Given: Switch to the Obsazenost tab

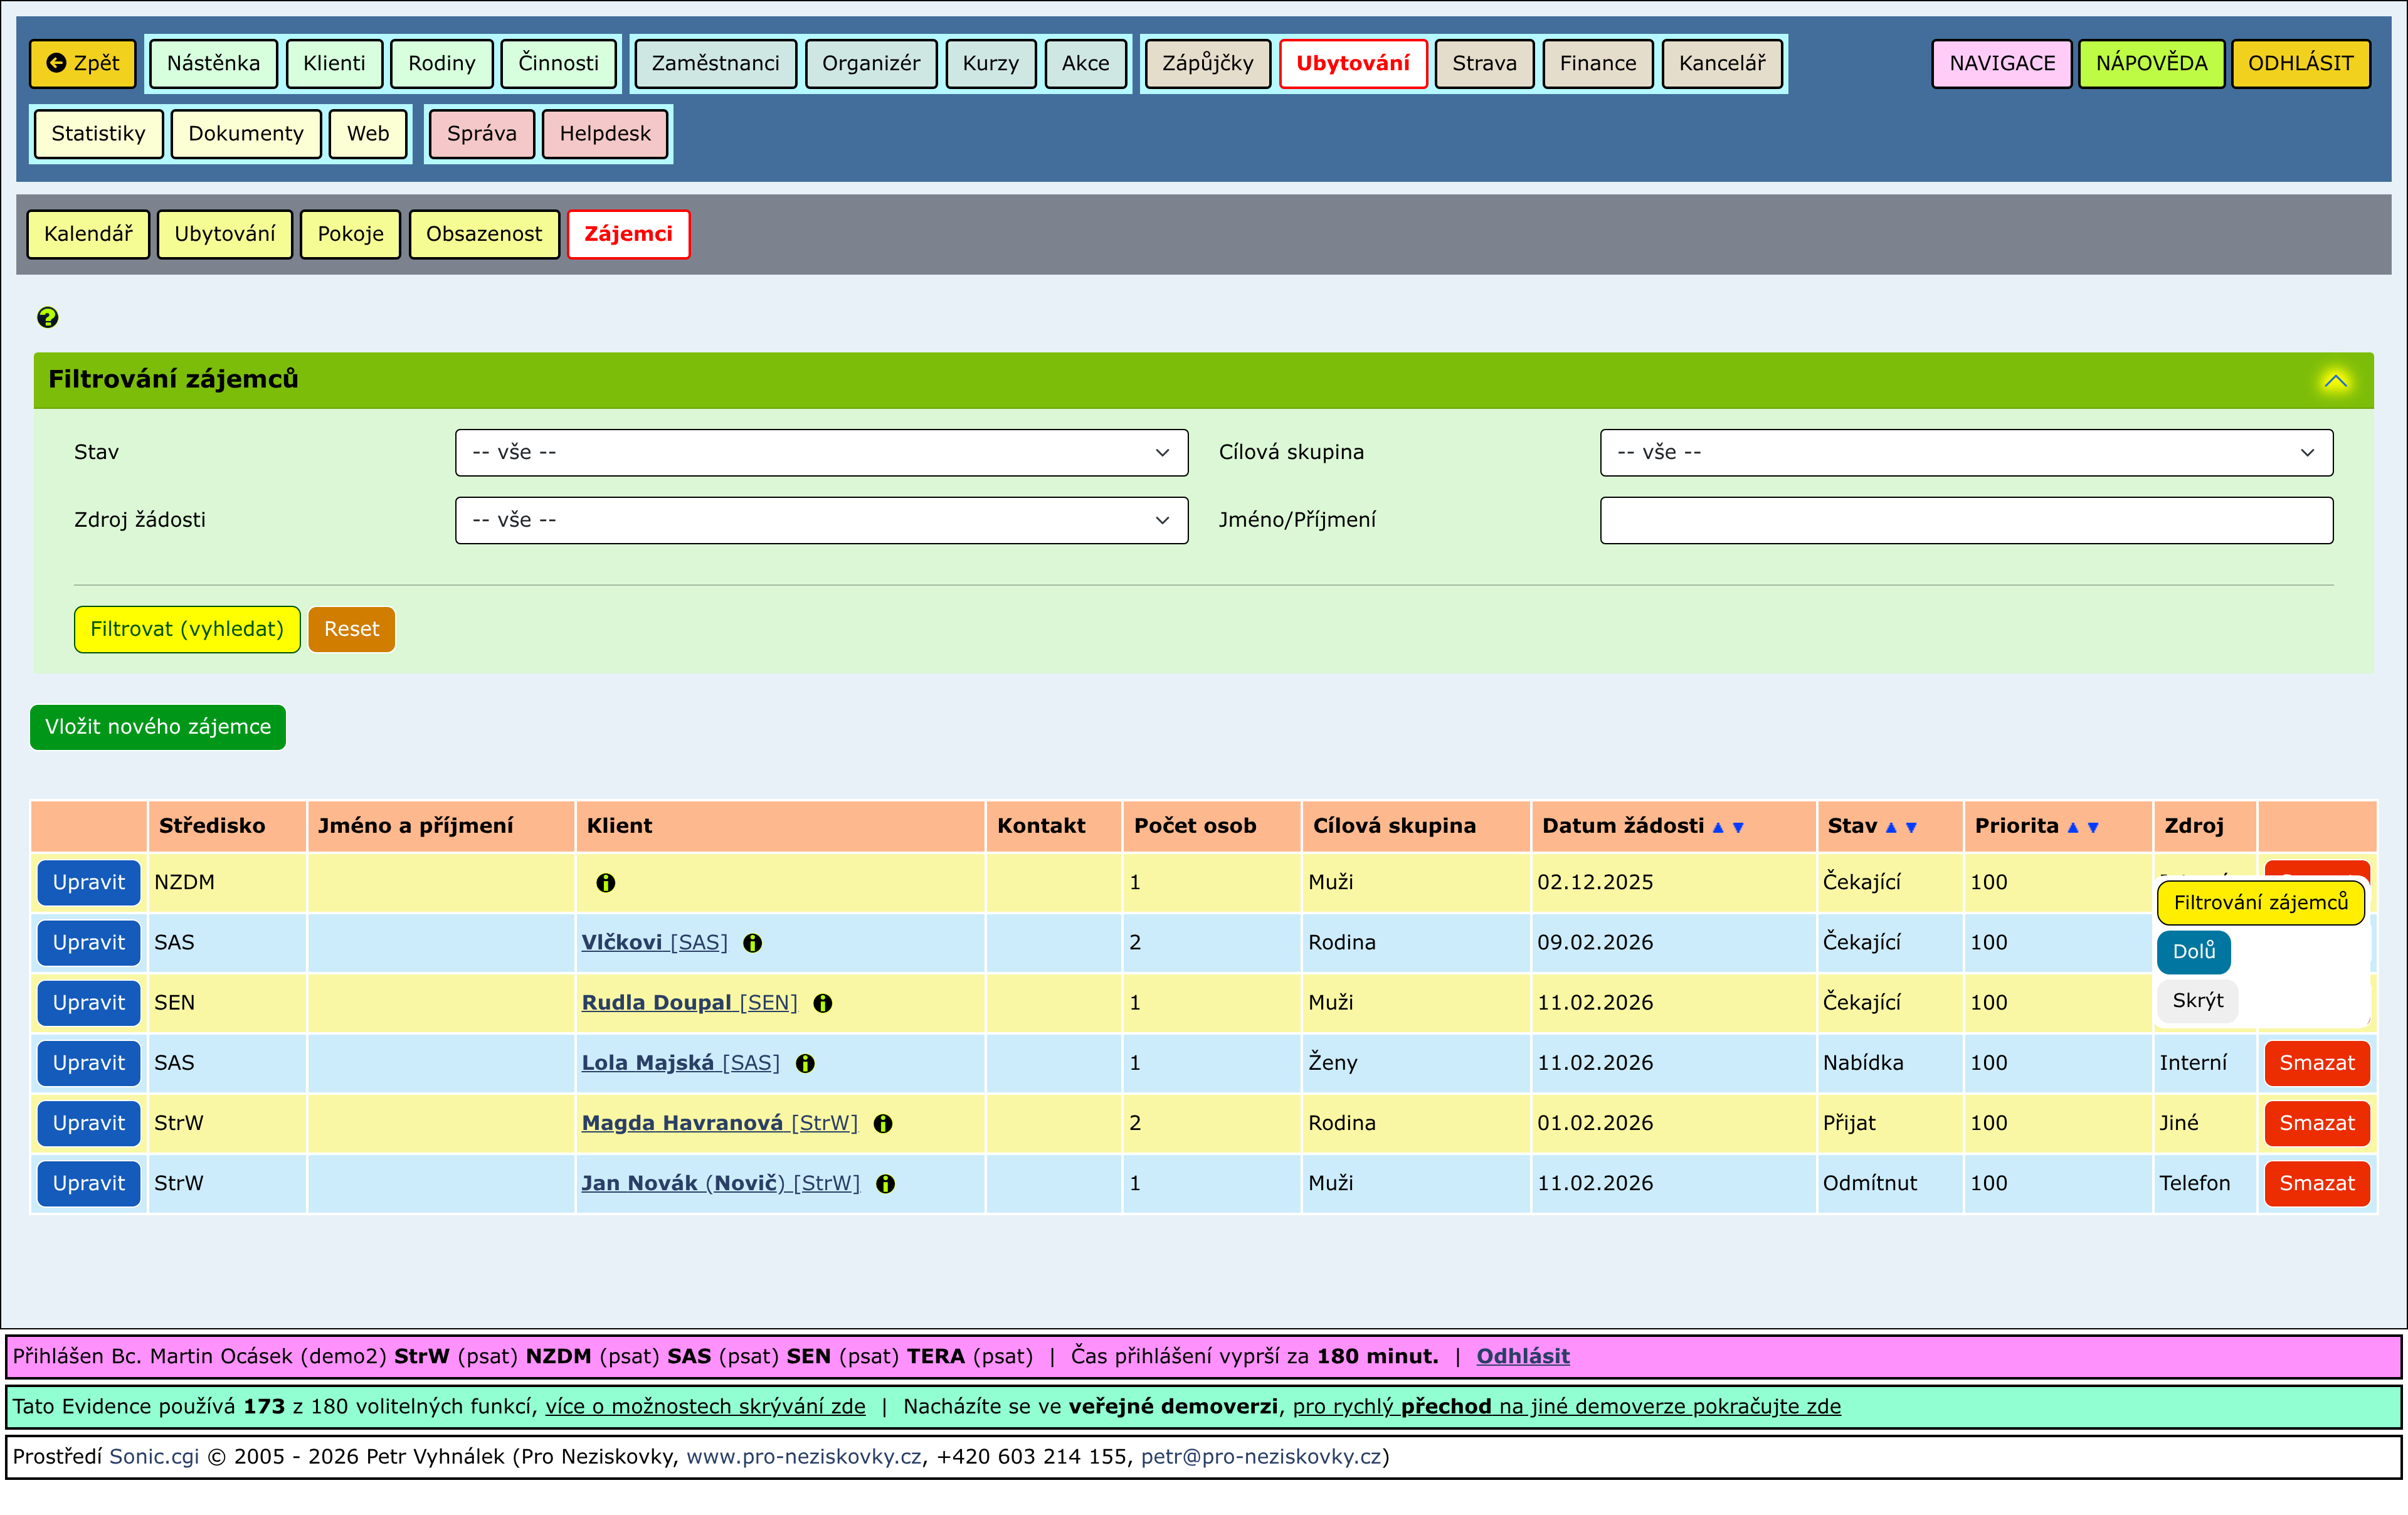Looking at the screenshot, I should coord(483,234).
